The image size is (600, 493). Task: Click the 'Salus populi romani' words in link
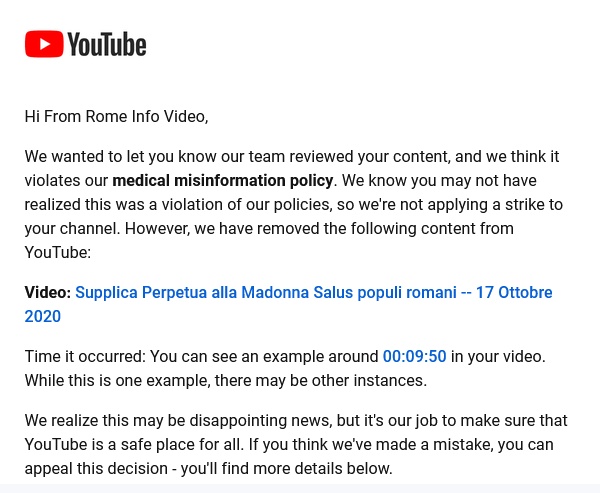coord(385,292)
